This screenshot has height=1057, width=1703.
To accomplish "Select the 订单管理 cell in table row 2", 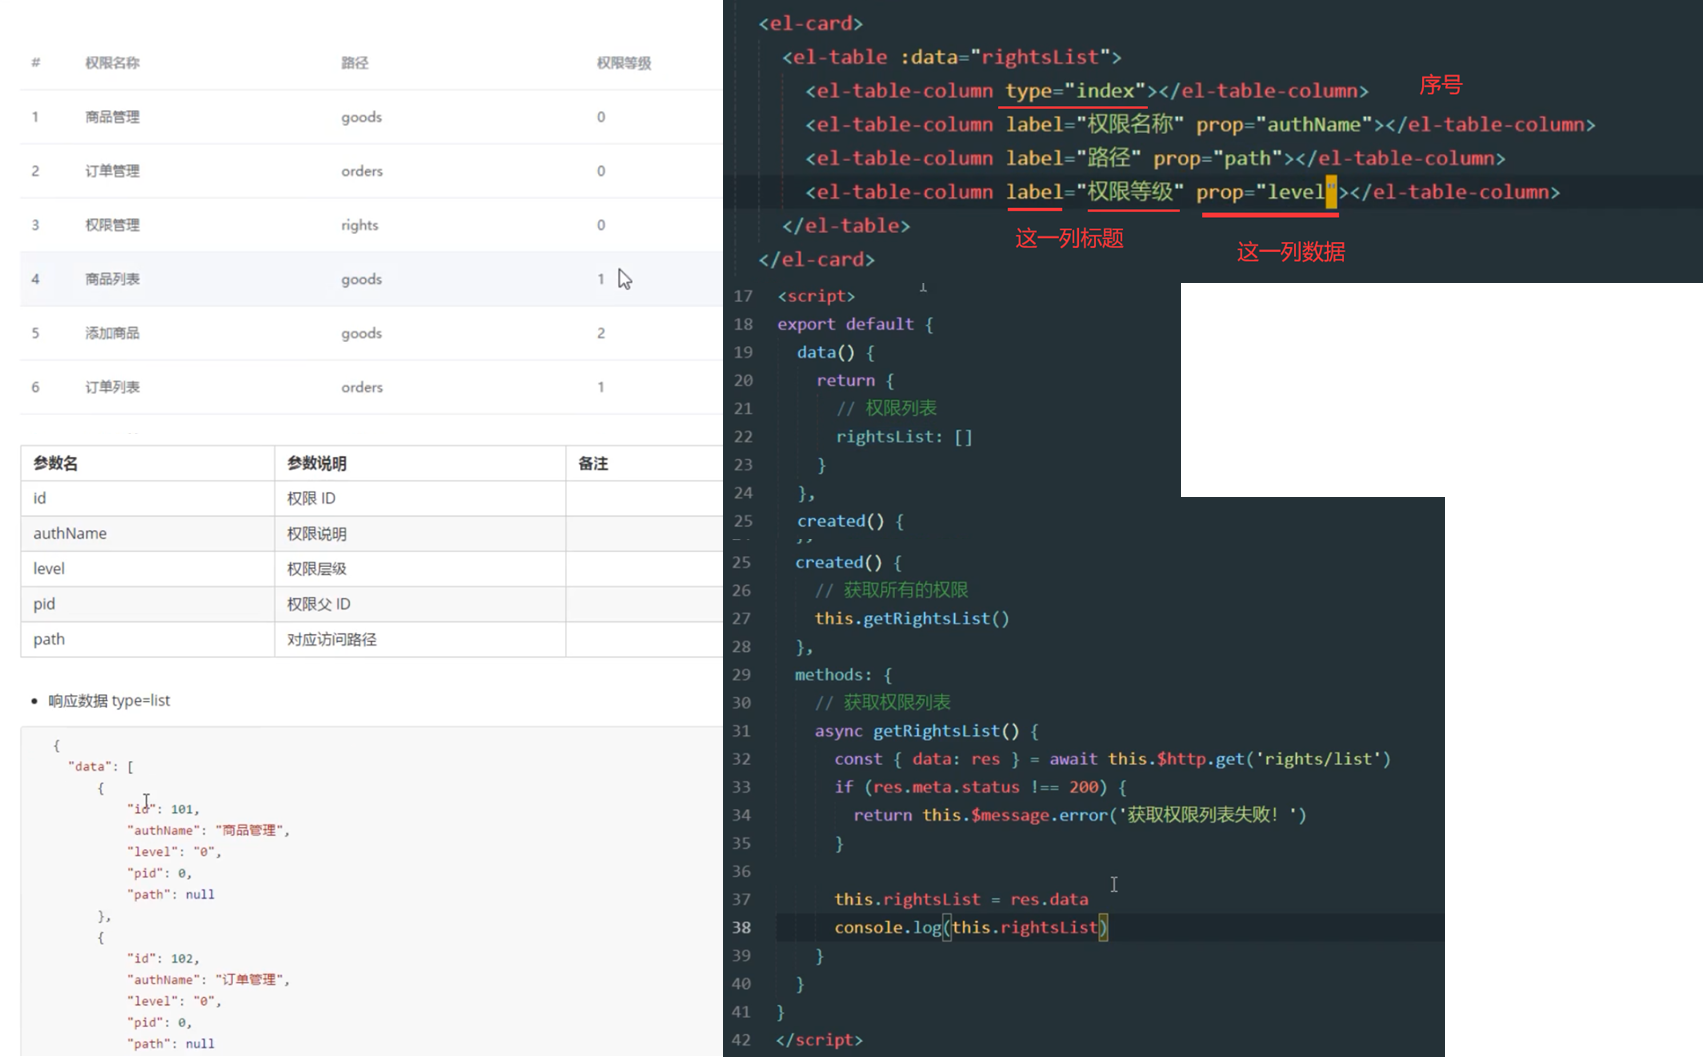I will [112, 171].
